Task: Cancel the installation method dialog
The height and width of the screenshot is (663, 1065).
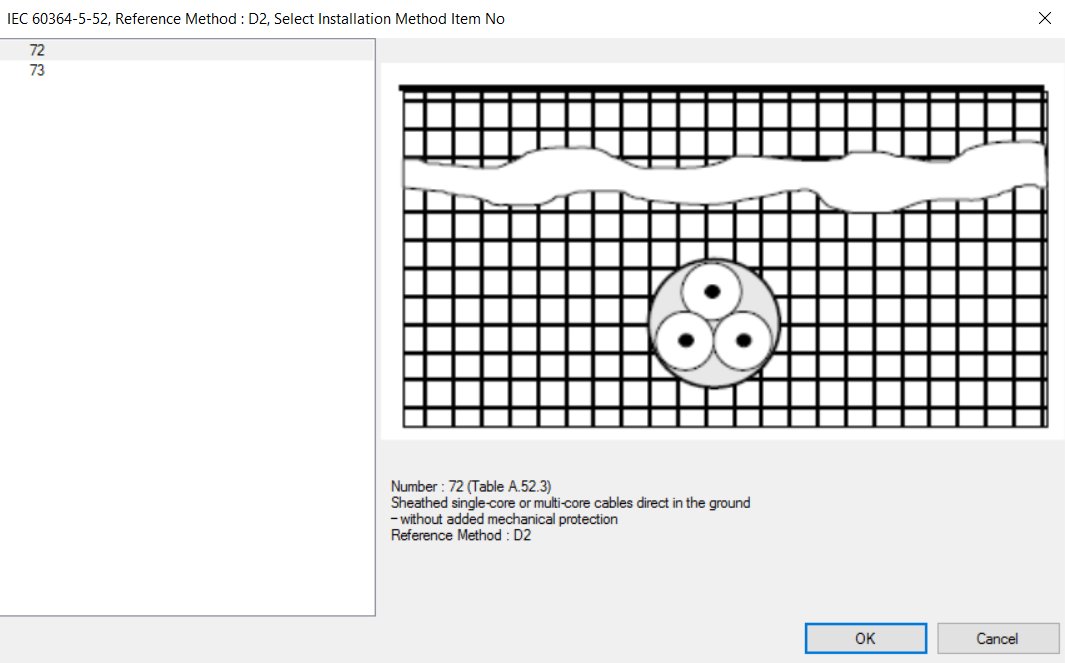Action: (997, 638)
